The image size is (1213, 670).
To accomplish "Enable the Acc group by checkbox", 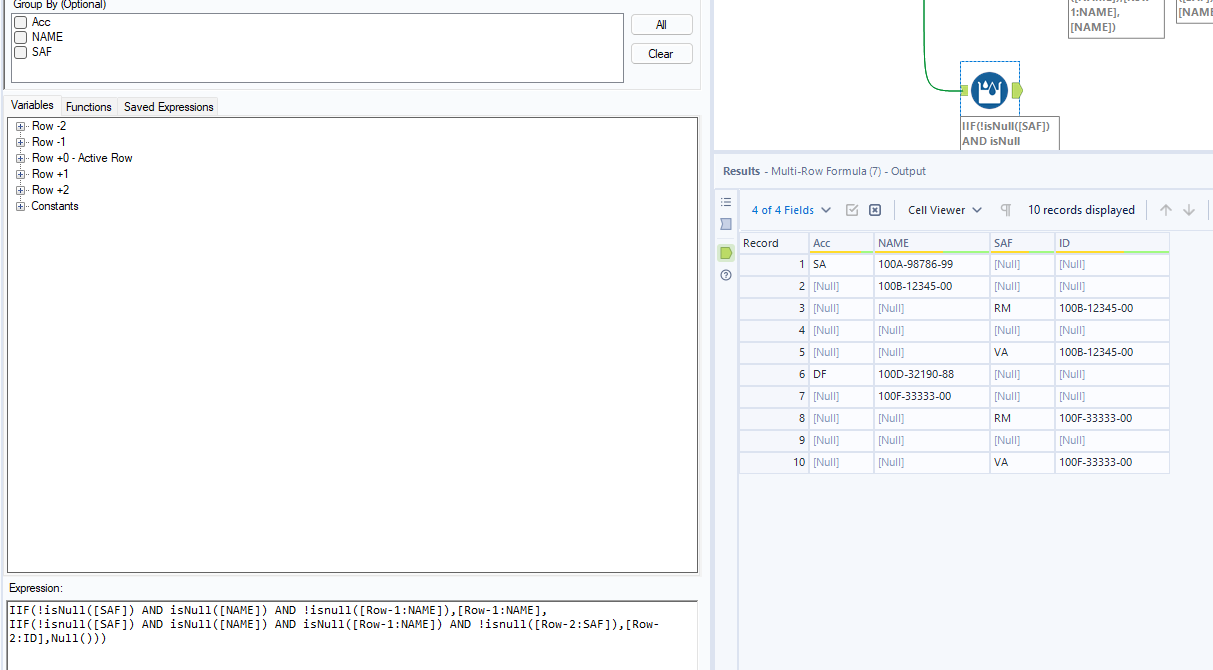I will [20, 22].
